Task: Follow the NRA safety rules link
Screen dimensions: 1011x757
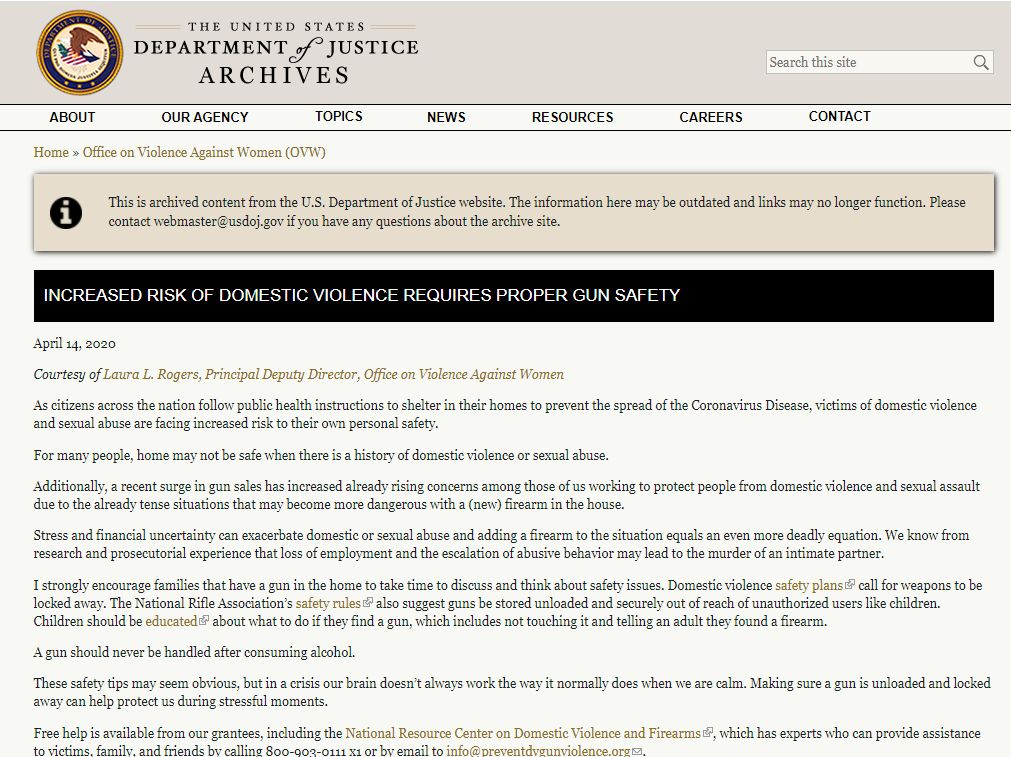Action: coord(328,604)
